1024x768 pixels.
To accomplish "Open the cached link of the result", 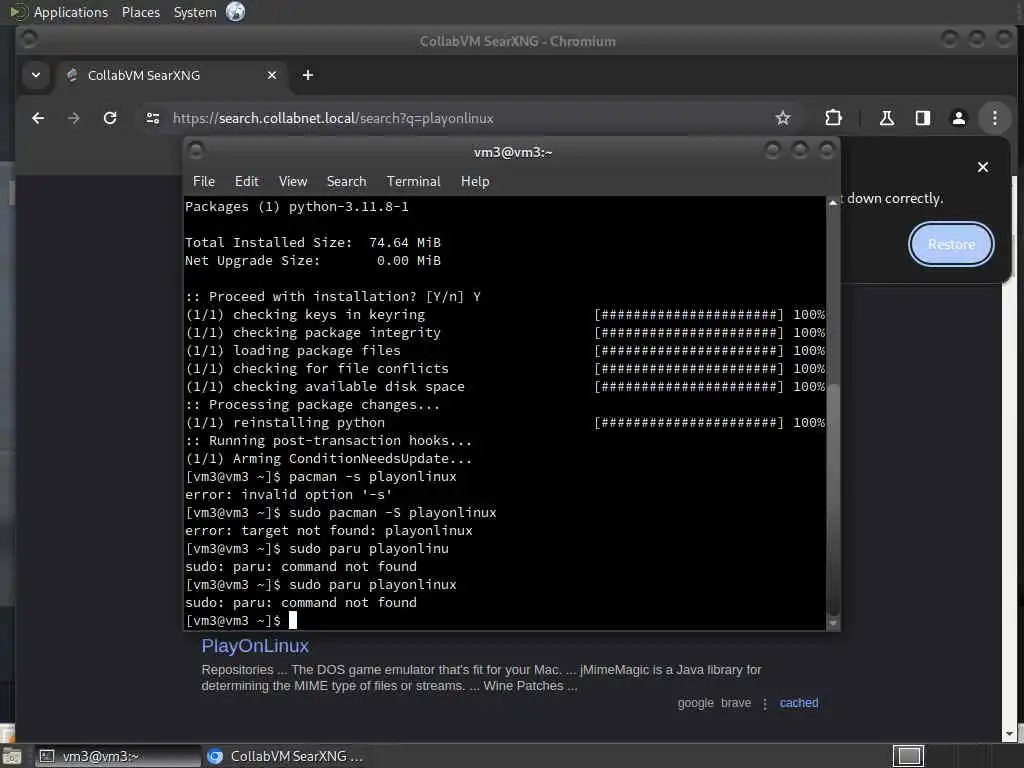I will 799,703.
